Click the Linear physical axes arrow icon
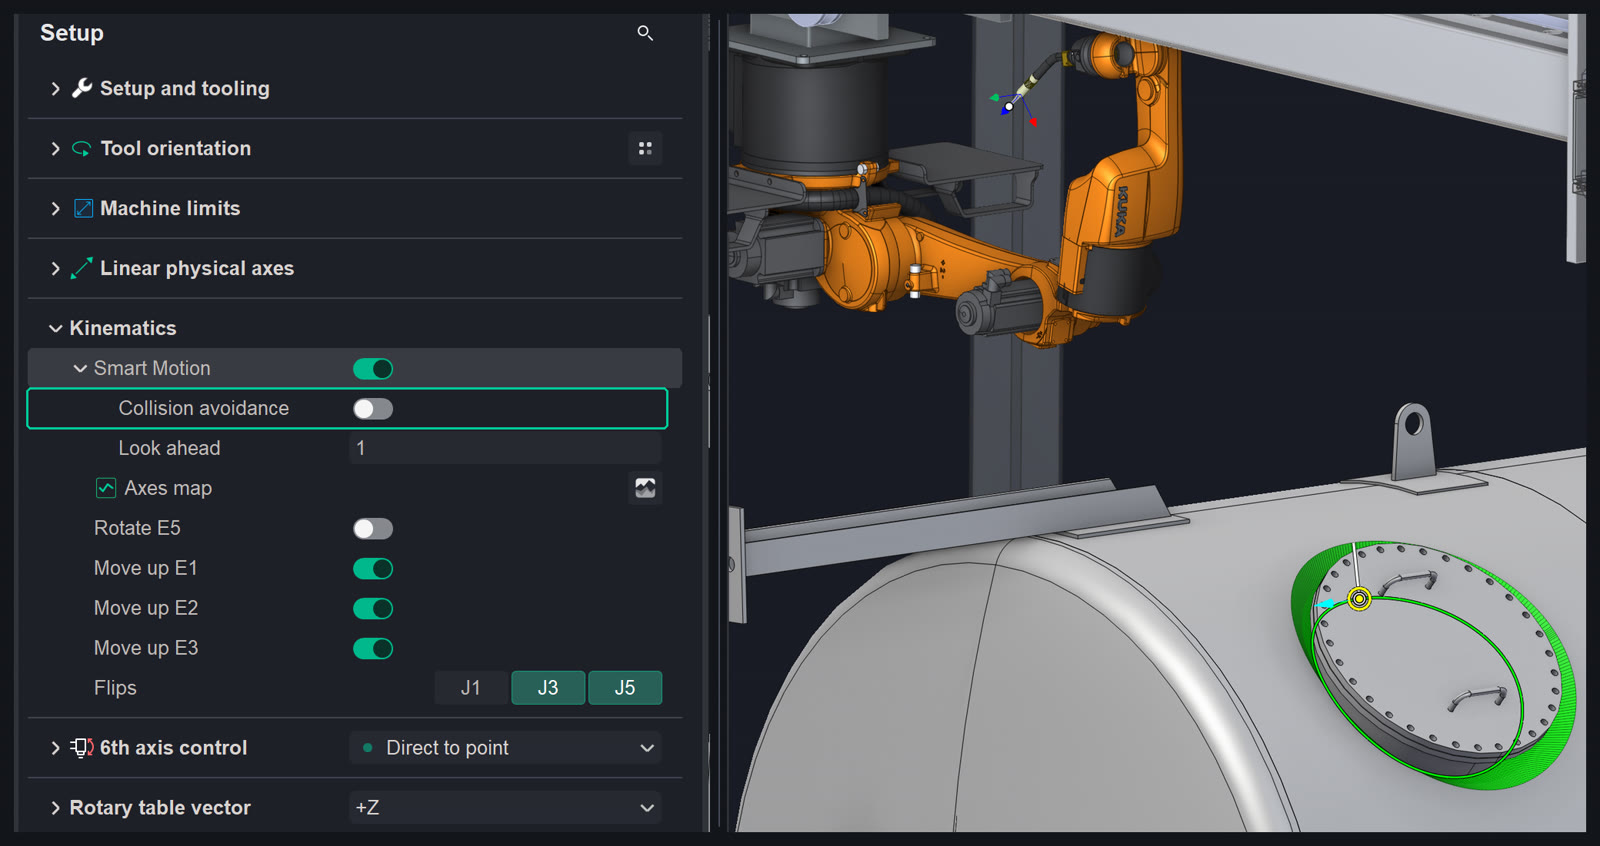 [82, 268]
